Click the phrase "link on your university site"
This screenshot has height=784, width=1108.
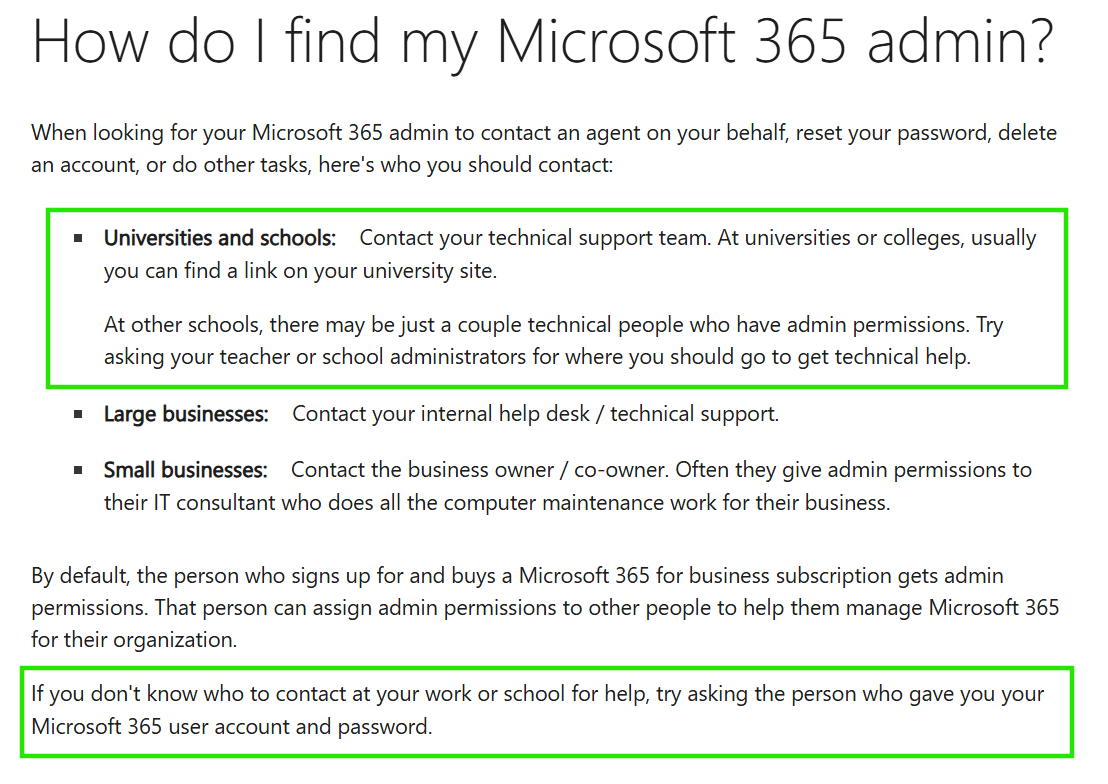click(370, 271)
